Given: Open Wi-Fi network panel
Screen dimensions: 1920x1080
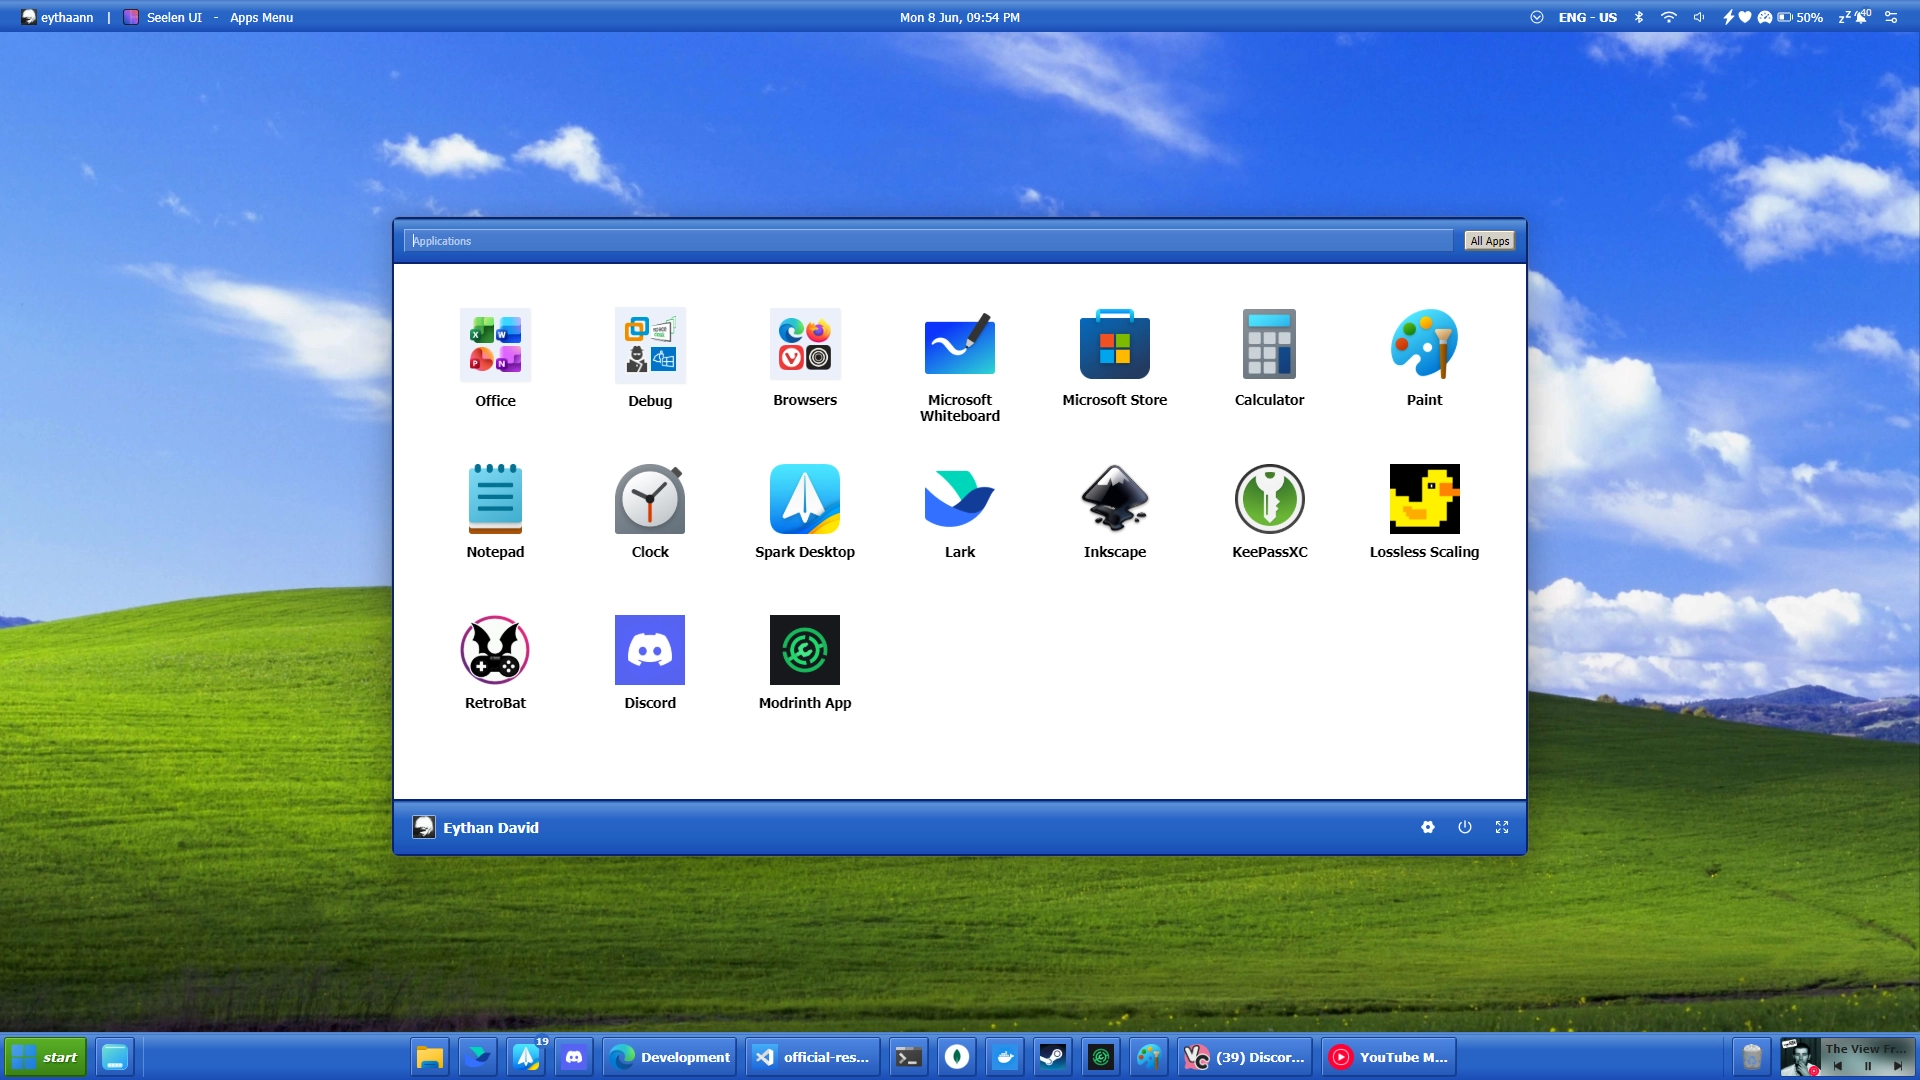Looking at the screenshot, I should tap(1668, 17).
